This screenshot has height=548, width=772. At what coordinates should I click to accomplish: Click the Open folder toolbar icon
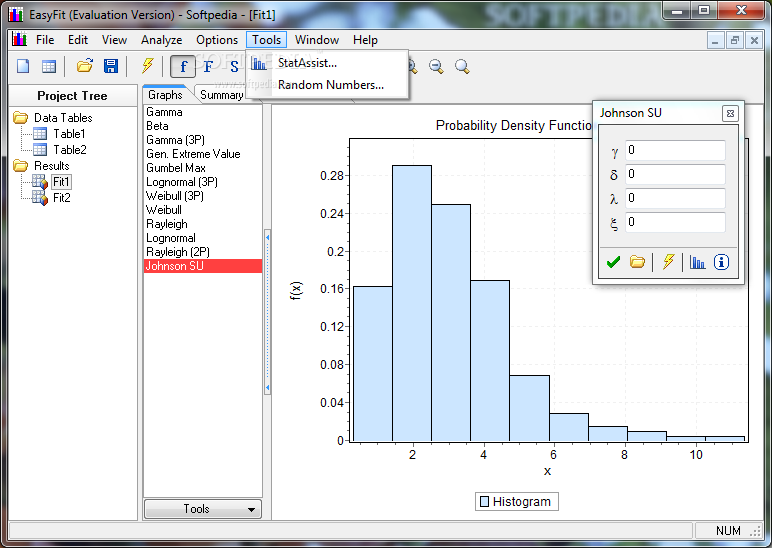[x=85, y=65]
